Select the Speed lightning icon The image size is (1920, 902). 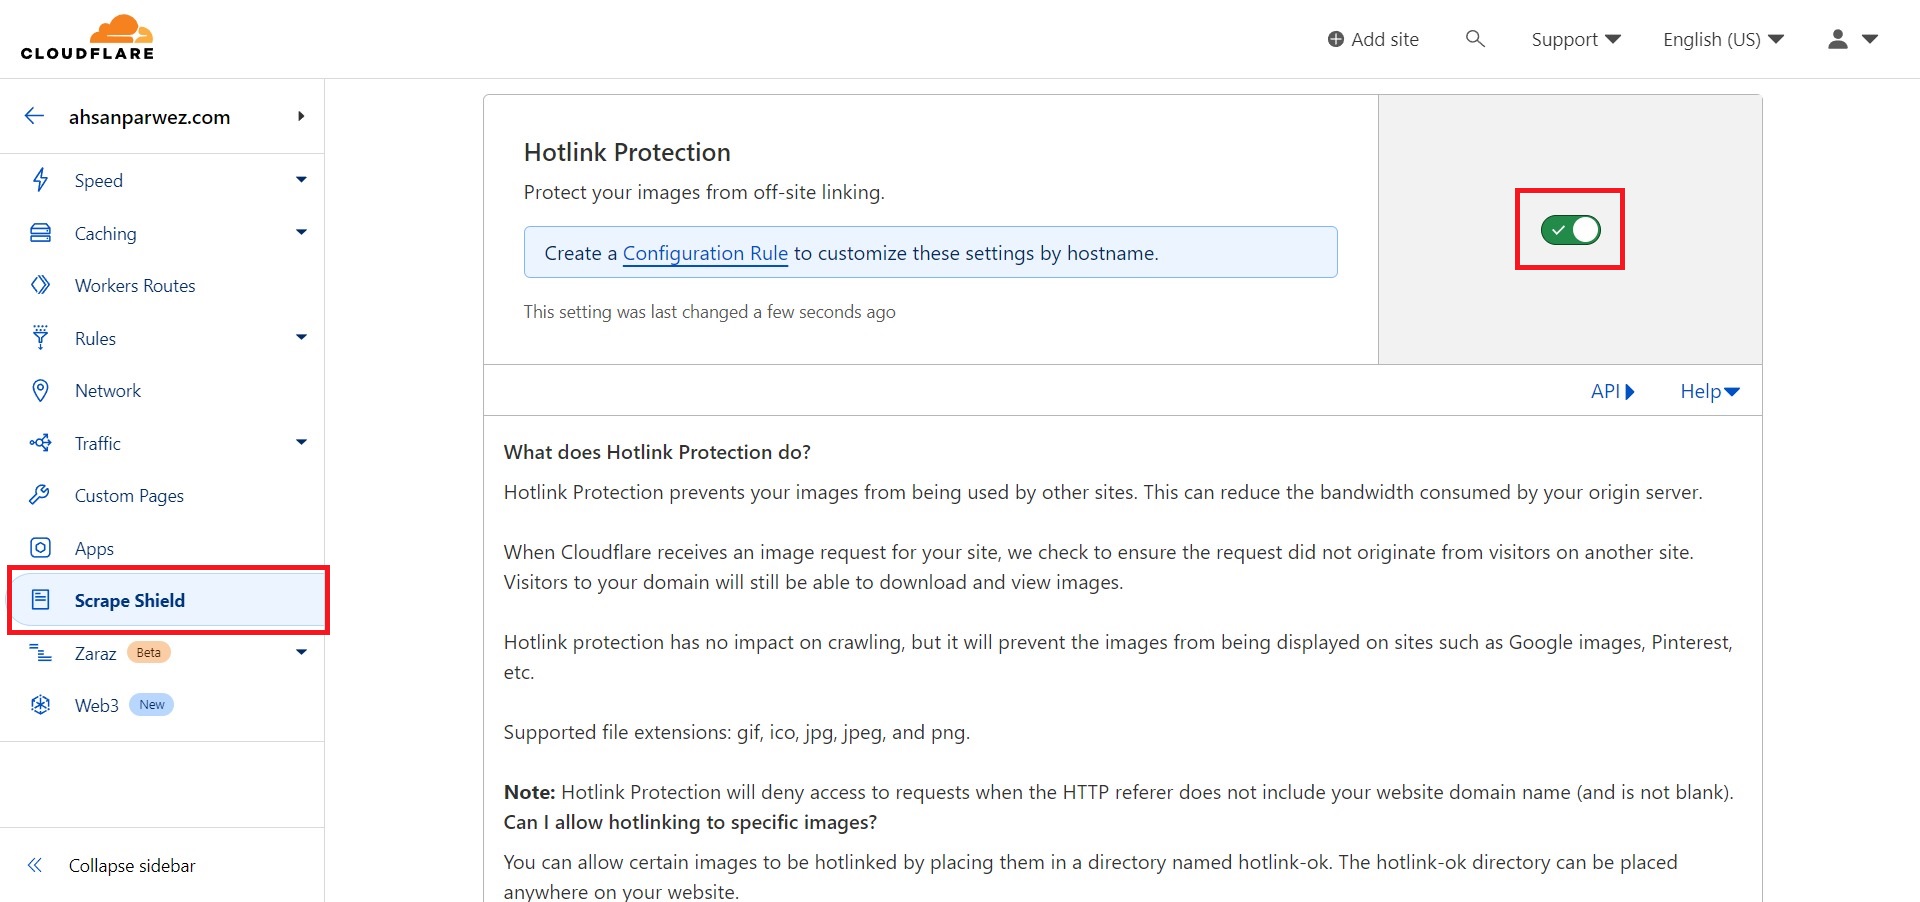pyautogui.click(x=40, y=180)
